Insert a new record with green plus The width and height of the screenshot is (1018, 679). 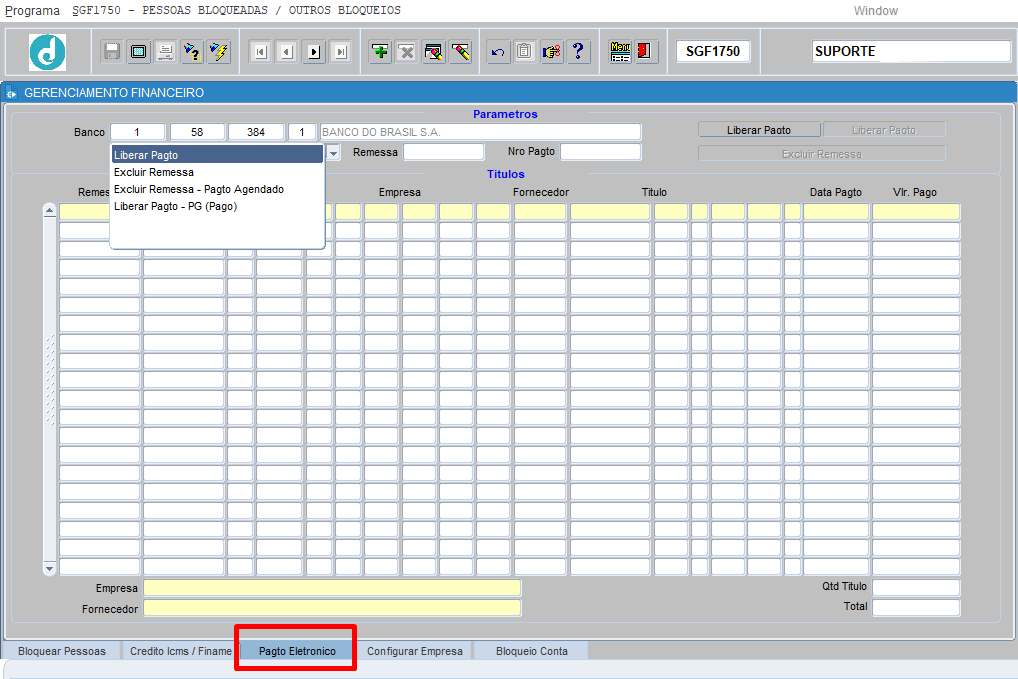(380, 51)
